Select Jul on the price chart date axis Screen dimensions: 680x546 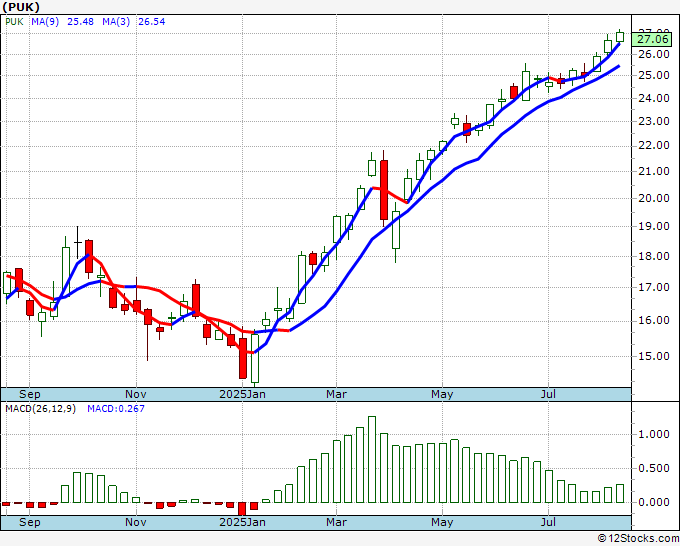549,394
